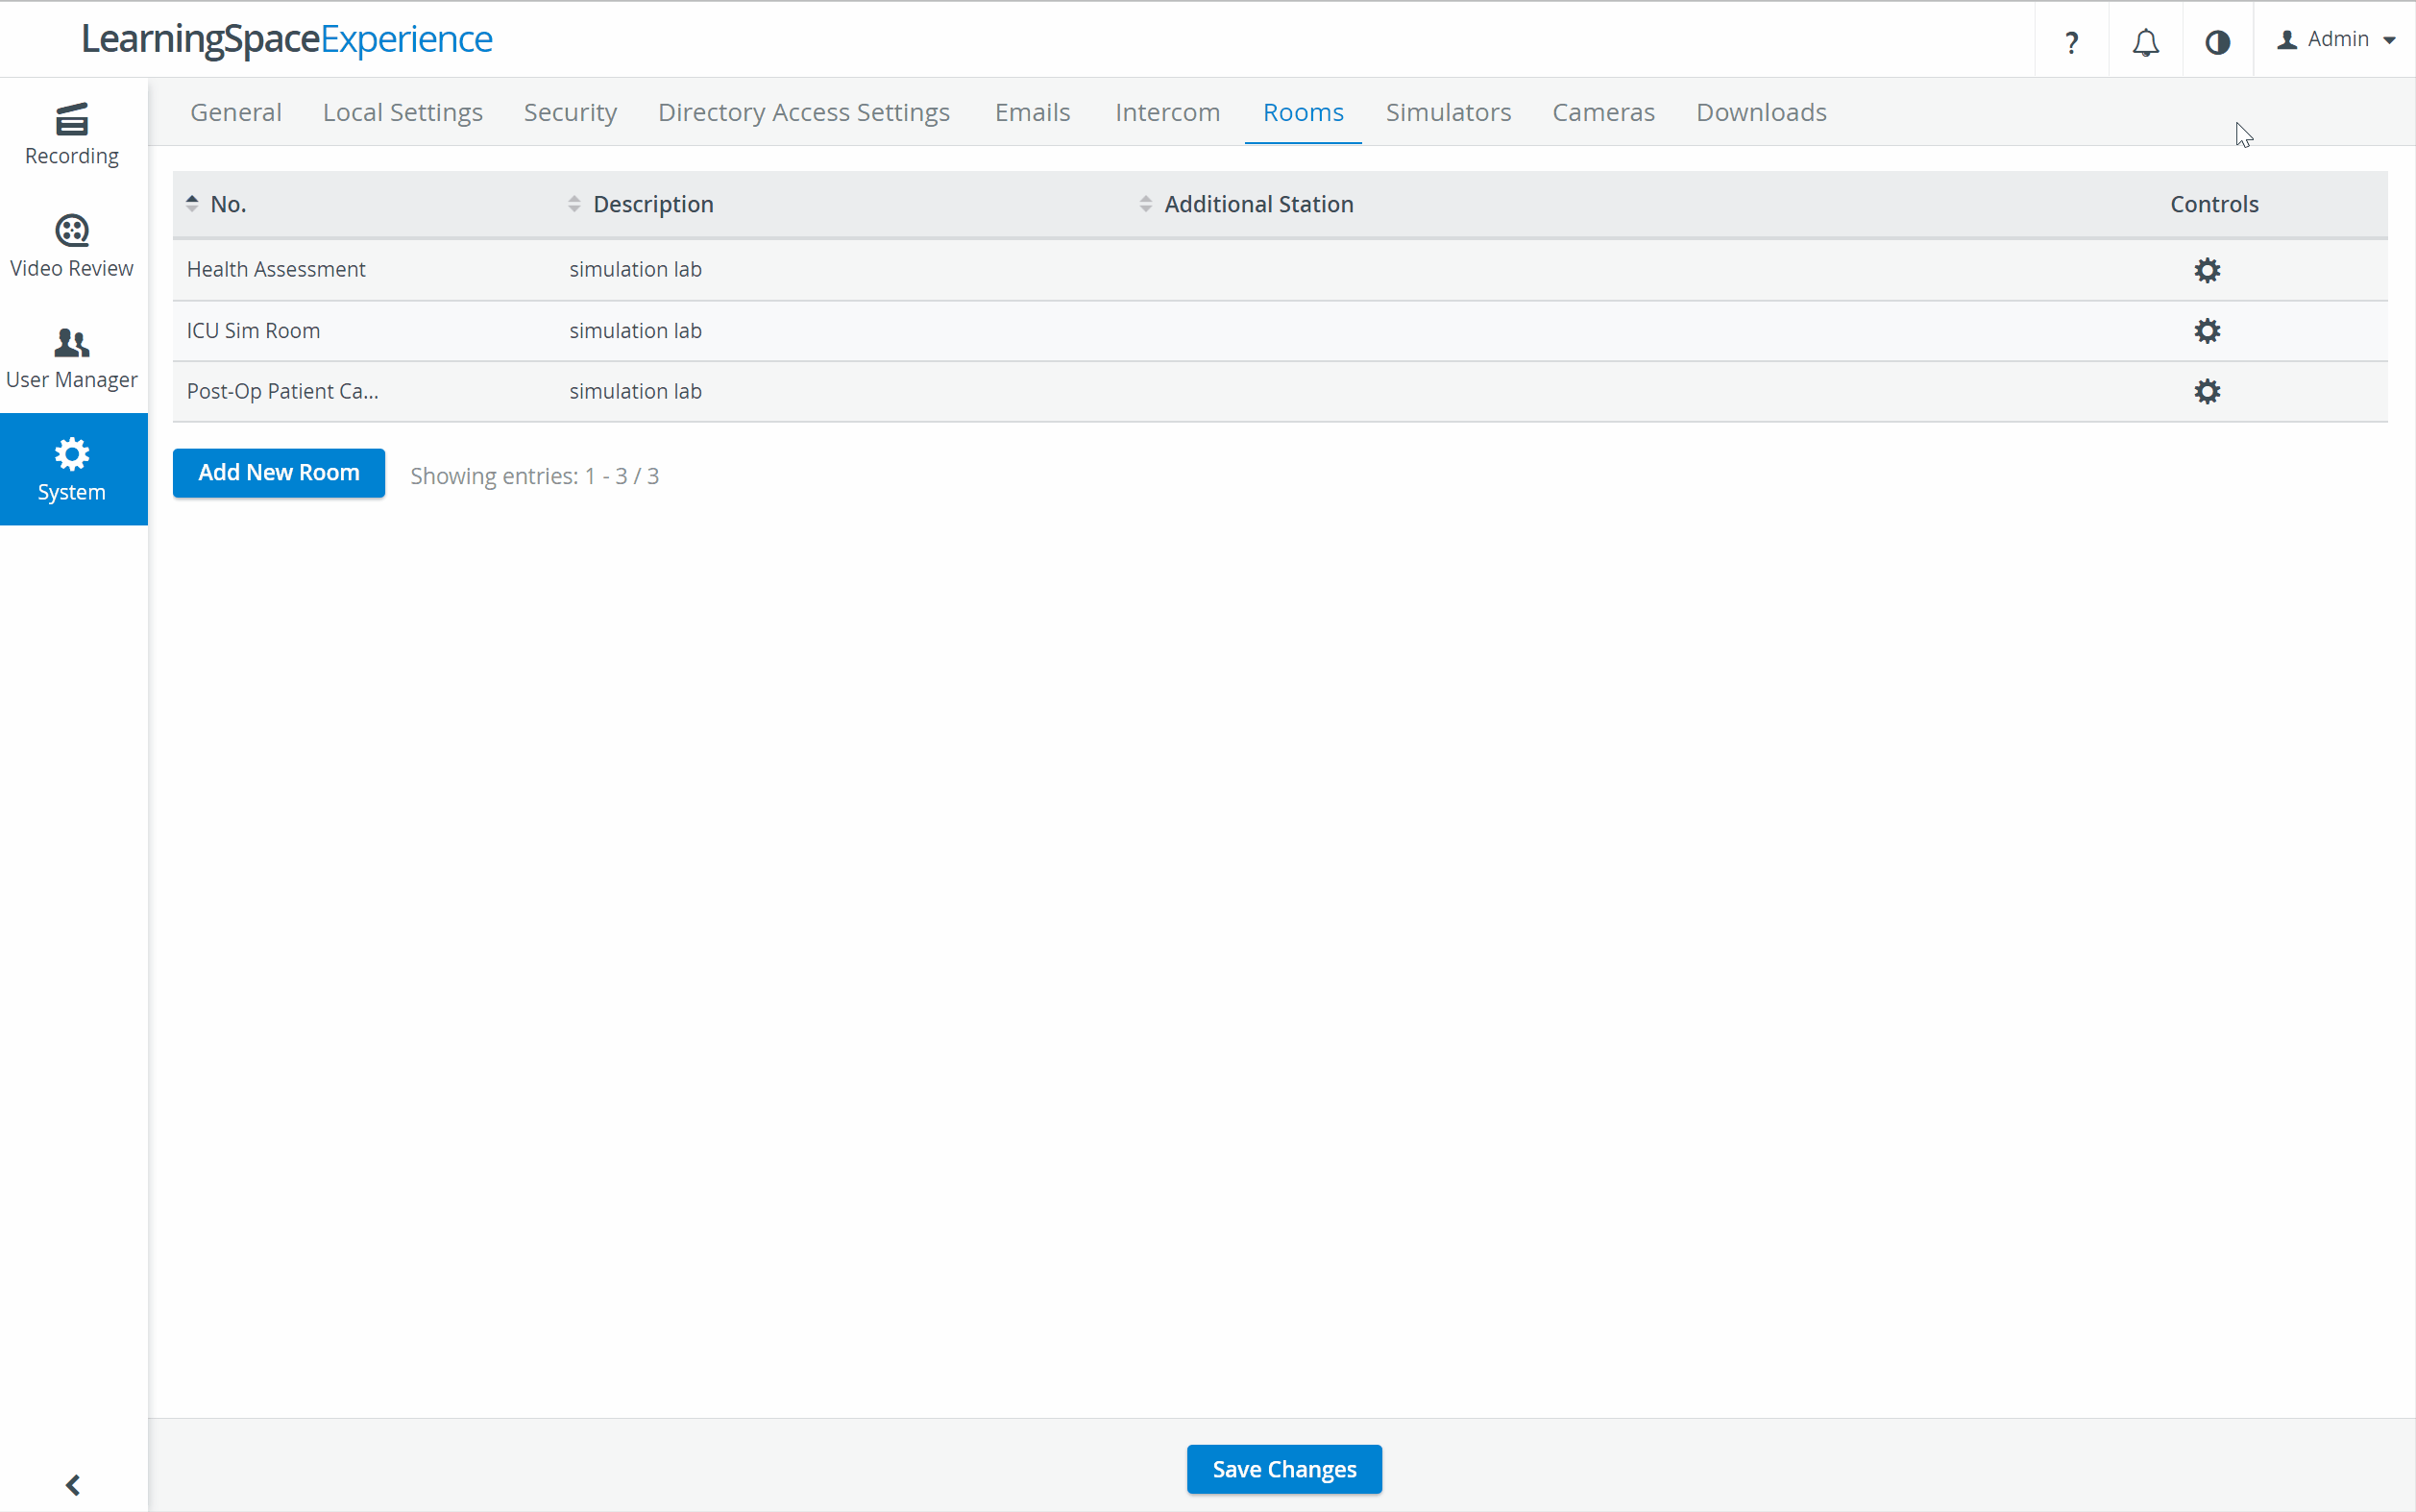The height and width of the screenshot is (1512, 2416).
Task: Open the Recording module in sidebar
Action: coord(72,134)
